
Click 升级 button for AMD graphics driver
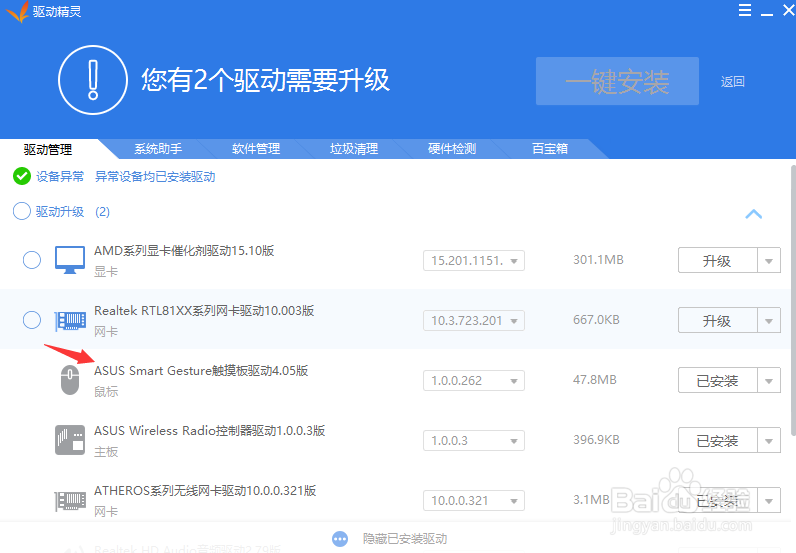click(717, 261)
